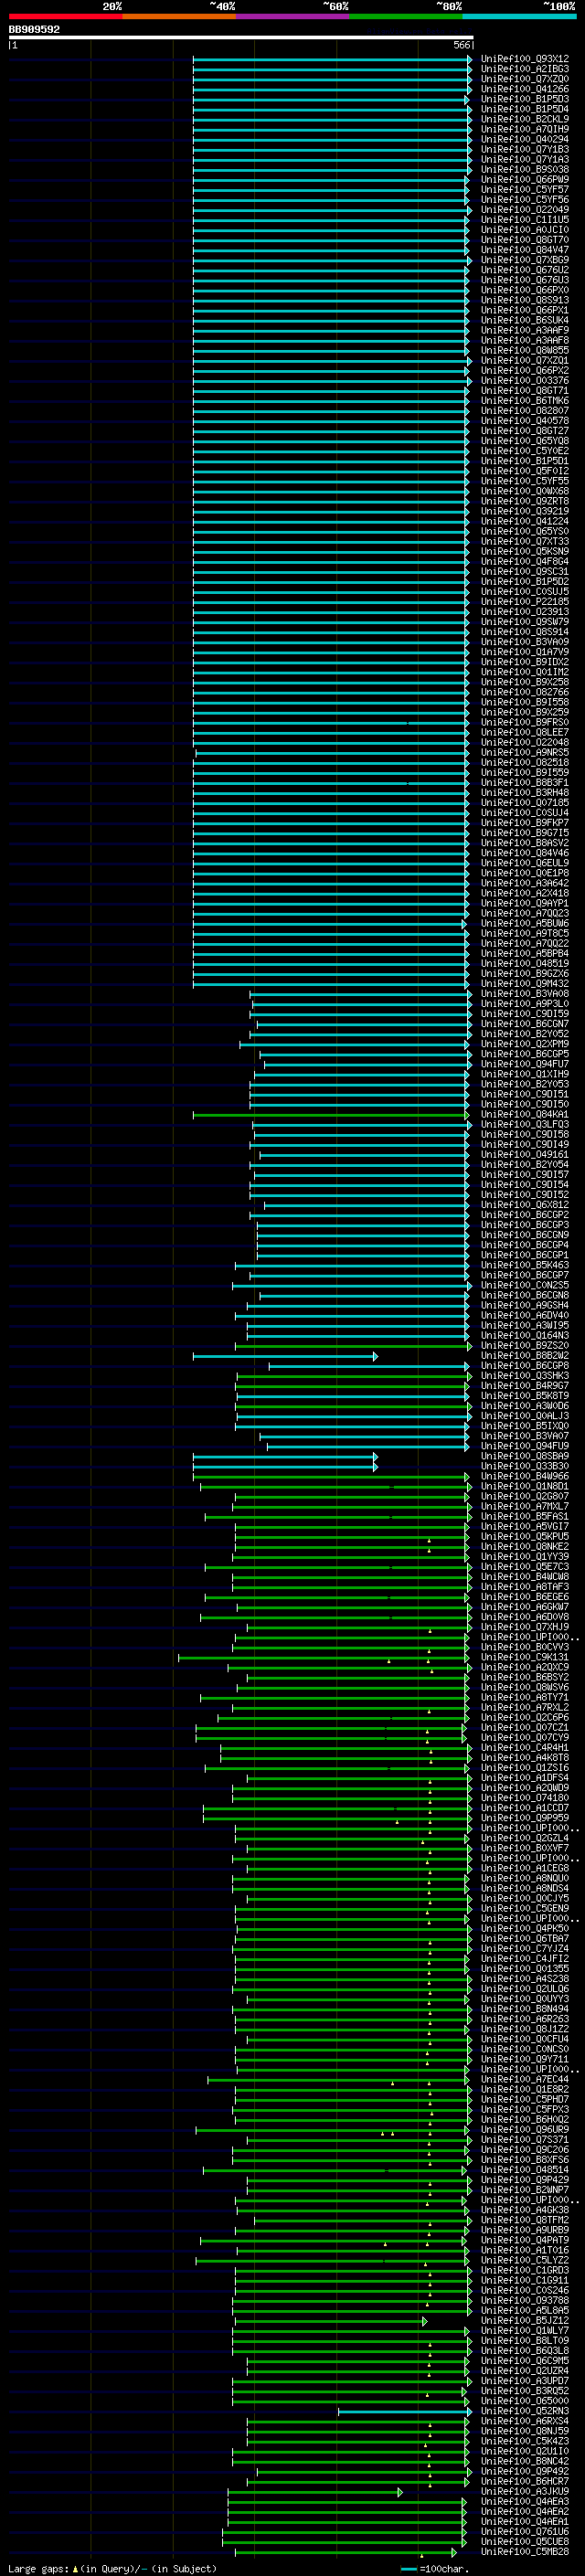Select label UniRef100_Q0ALJ3
Image resolution: width=585 pixels, height=2576 pixels.
click(525, 1416)
